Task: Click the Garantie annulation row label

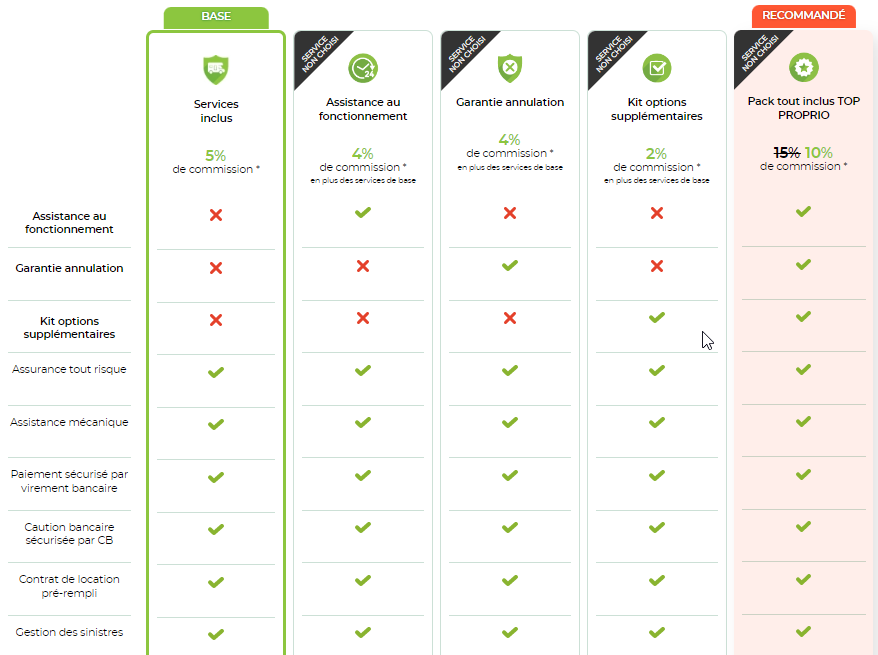Action: [x=70, y=268]
